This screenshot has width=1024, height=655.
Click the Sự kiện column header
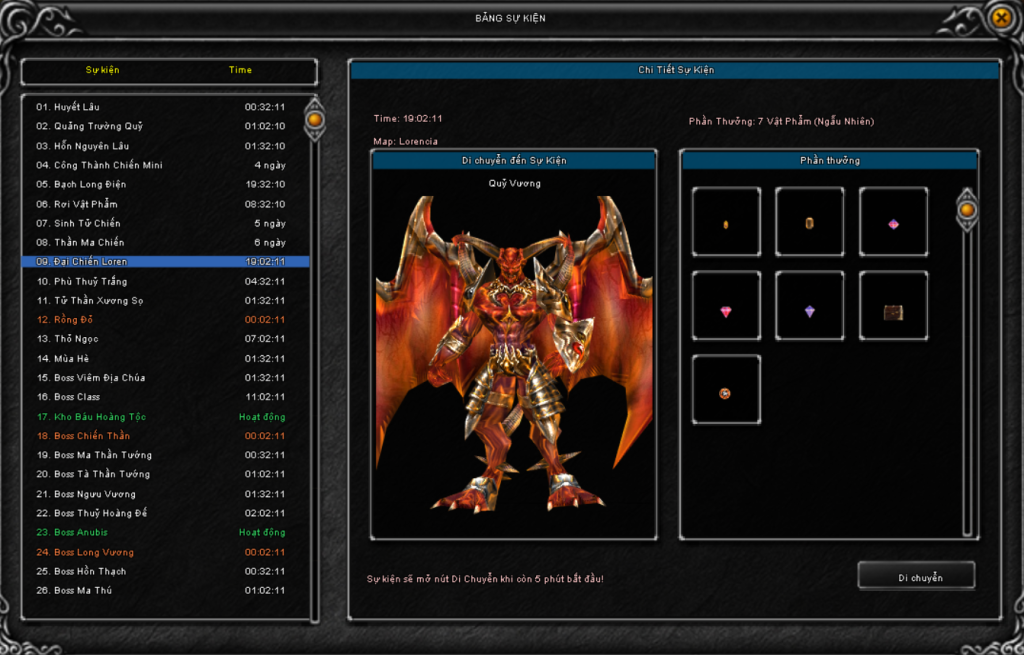(x=102, y=71)
